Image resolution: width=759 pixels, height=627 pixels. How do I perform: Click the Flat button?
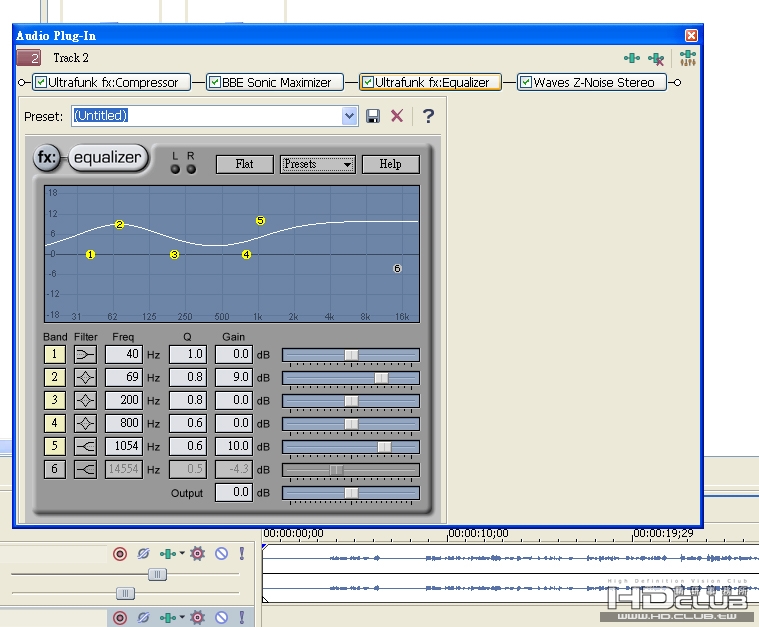(x=244, y=164)
